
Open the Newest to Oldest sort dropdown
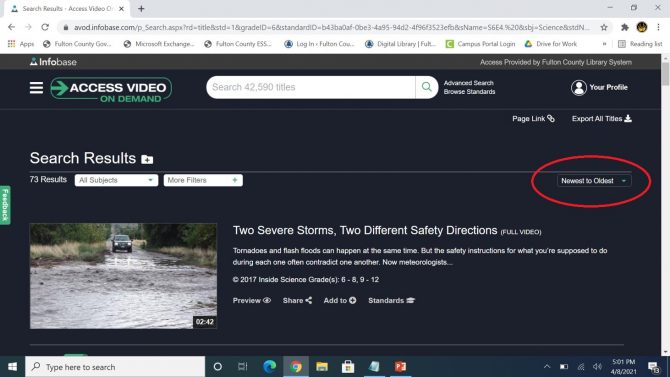pyautogui.click(x=594, y=181)
